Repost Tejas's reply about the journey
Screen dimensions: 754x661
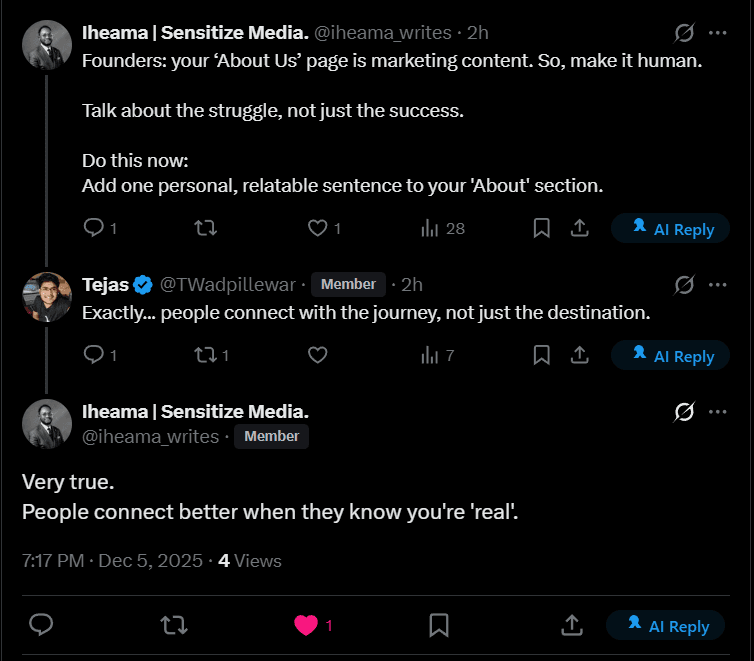(x=205, y=355)
